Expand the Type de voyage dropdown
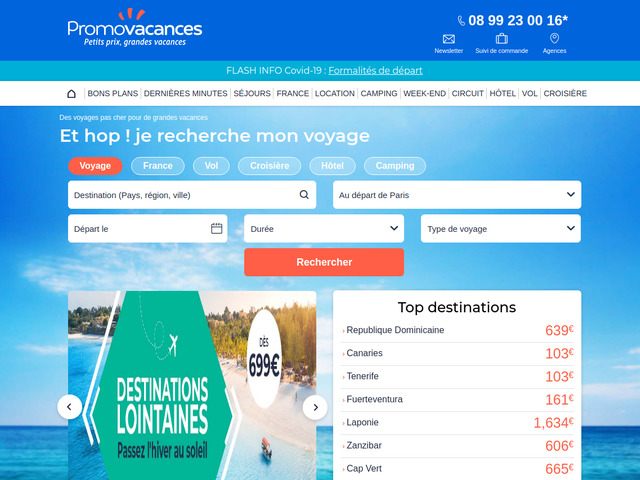This screenshot has height=480, width=640. (x=501, y=229)
